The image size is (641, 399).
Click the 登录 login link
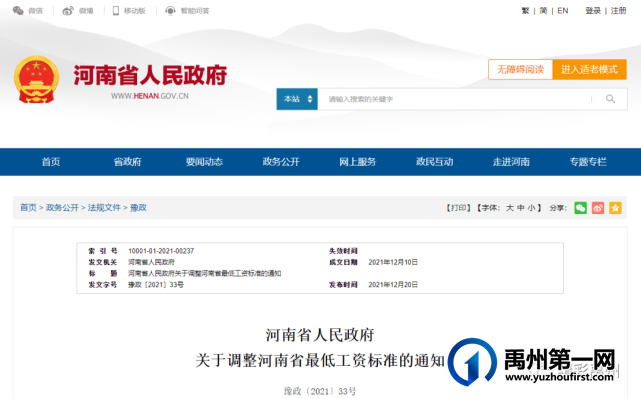[x=593, y=11]
